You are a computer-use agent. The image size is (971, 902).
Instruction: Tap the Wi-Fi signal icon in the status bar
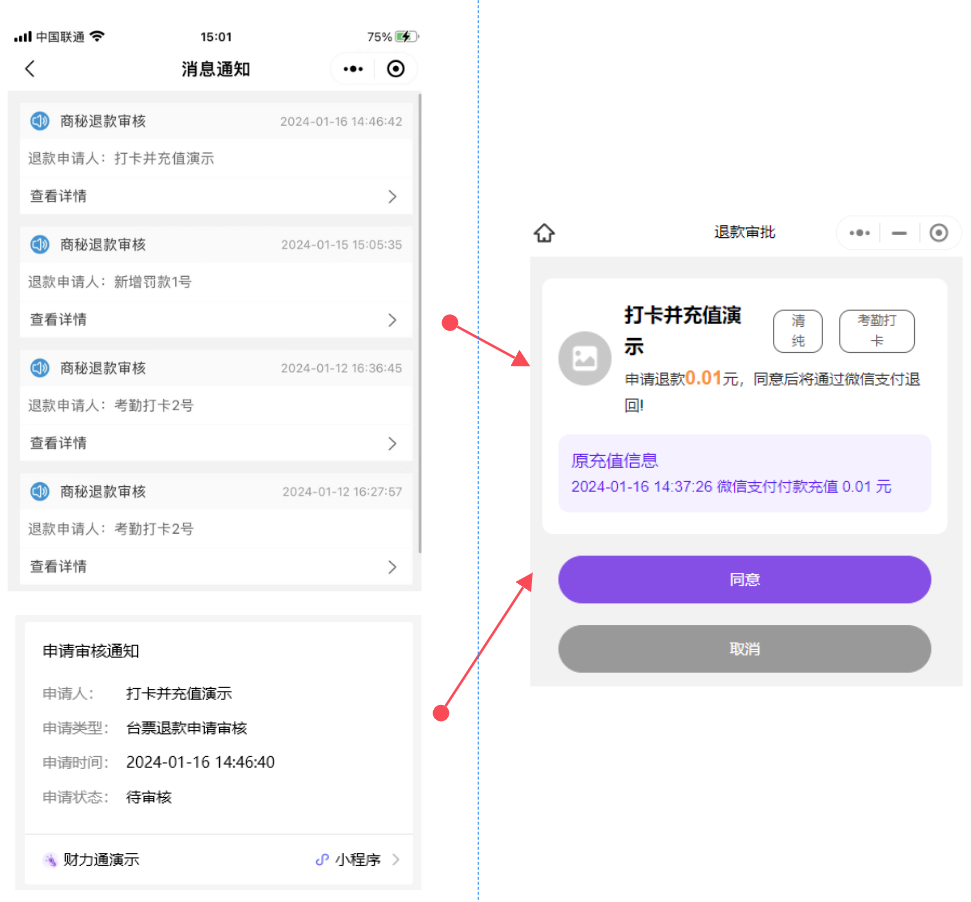coord(97,37)
